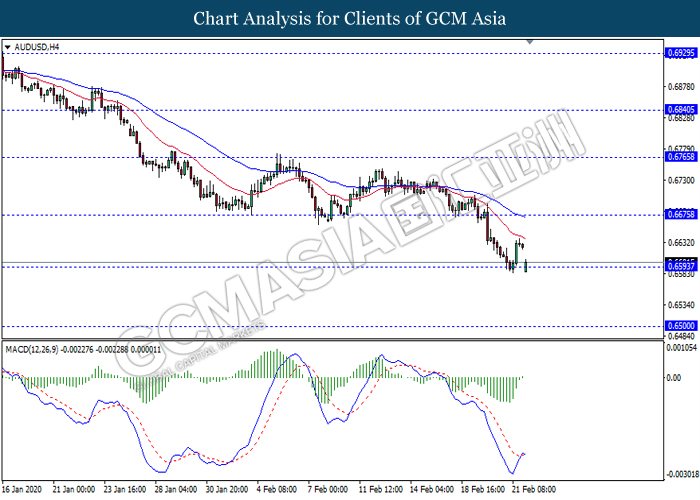The width and height of the screenshot is (700, 500).
Task: Click the 16 Jan 2020 date label
Action: (x=22, y=490)
